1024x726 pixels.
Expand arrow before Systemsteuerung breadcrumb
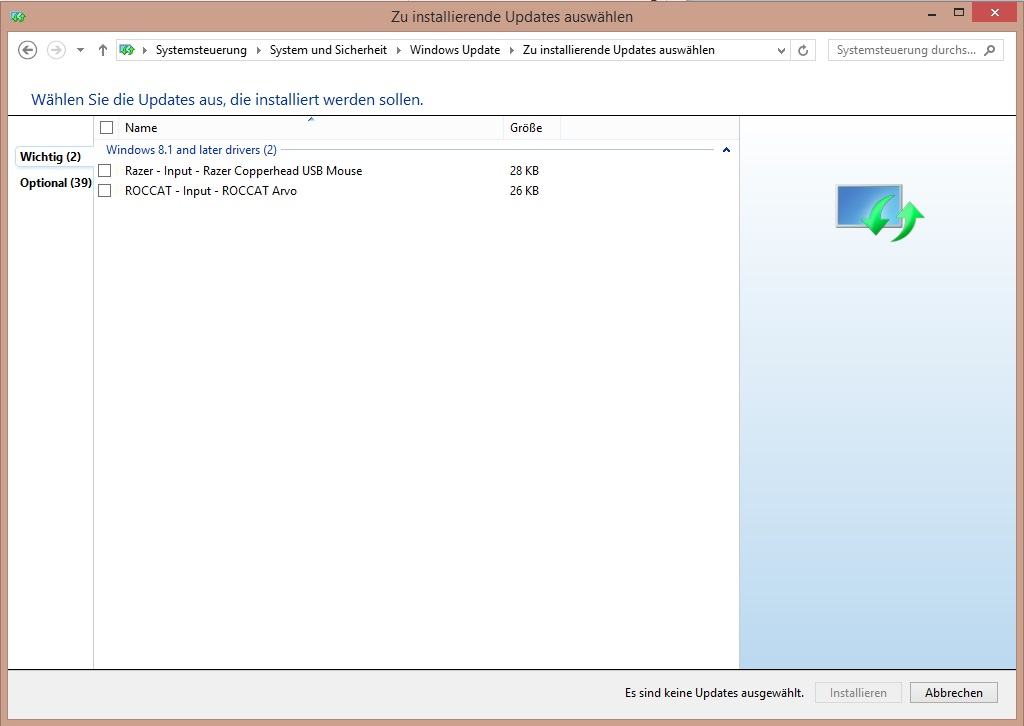click(x=144, y=50)
